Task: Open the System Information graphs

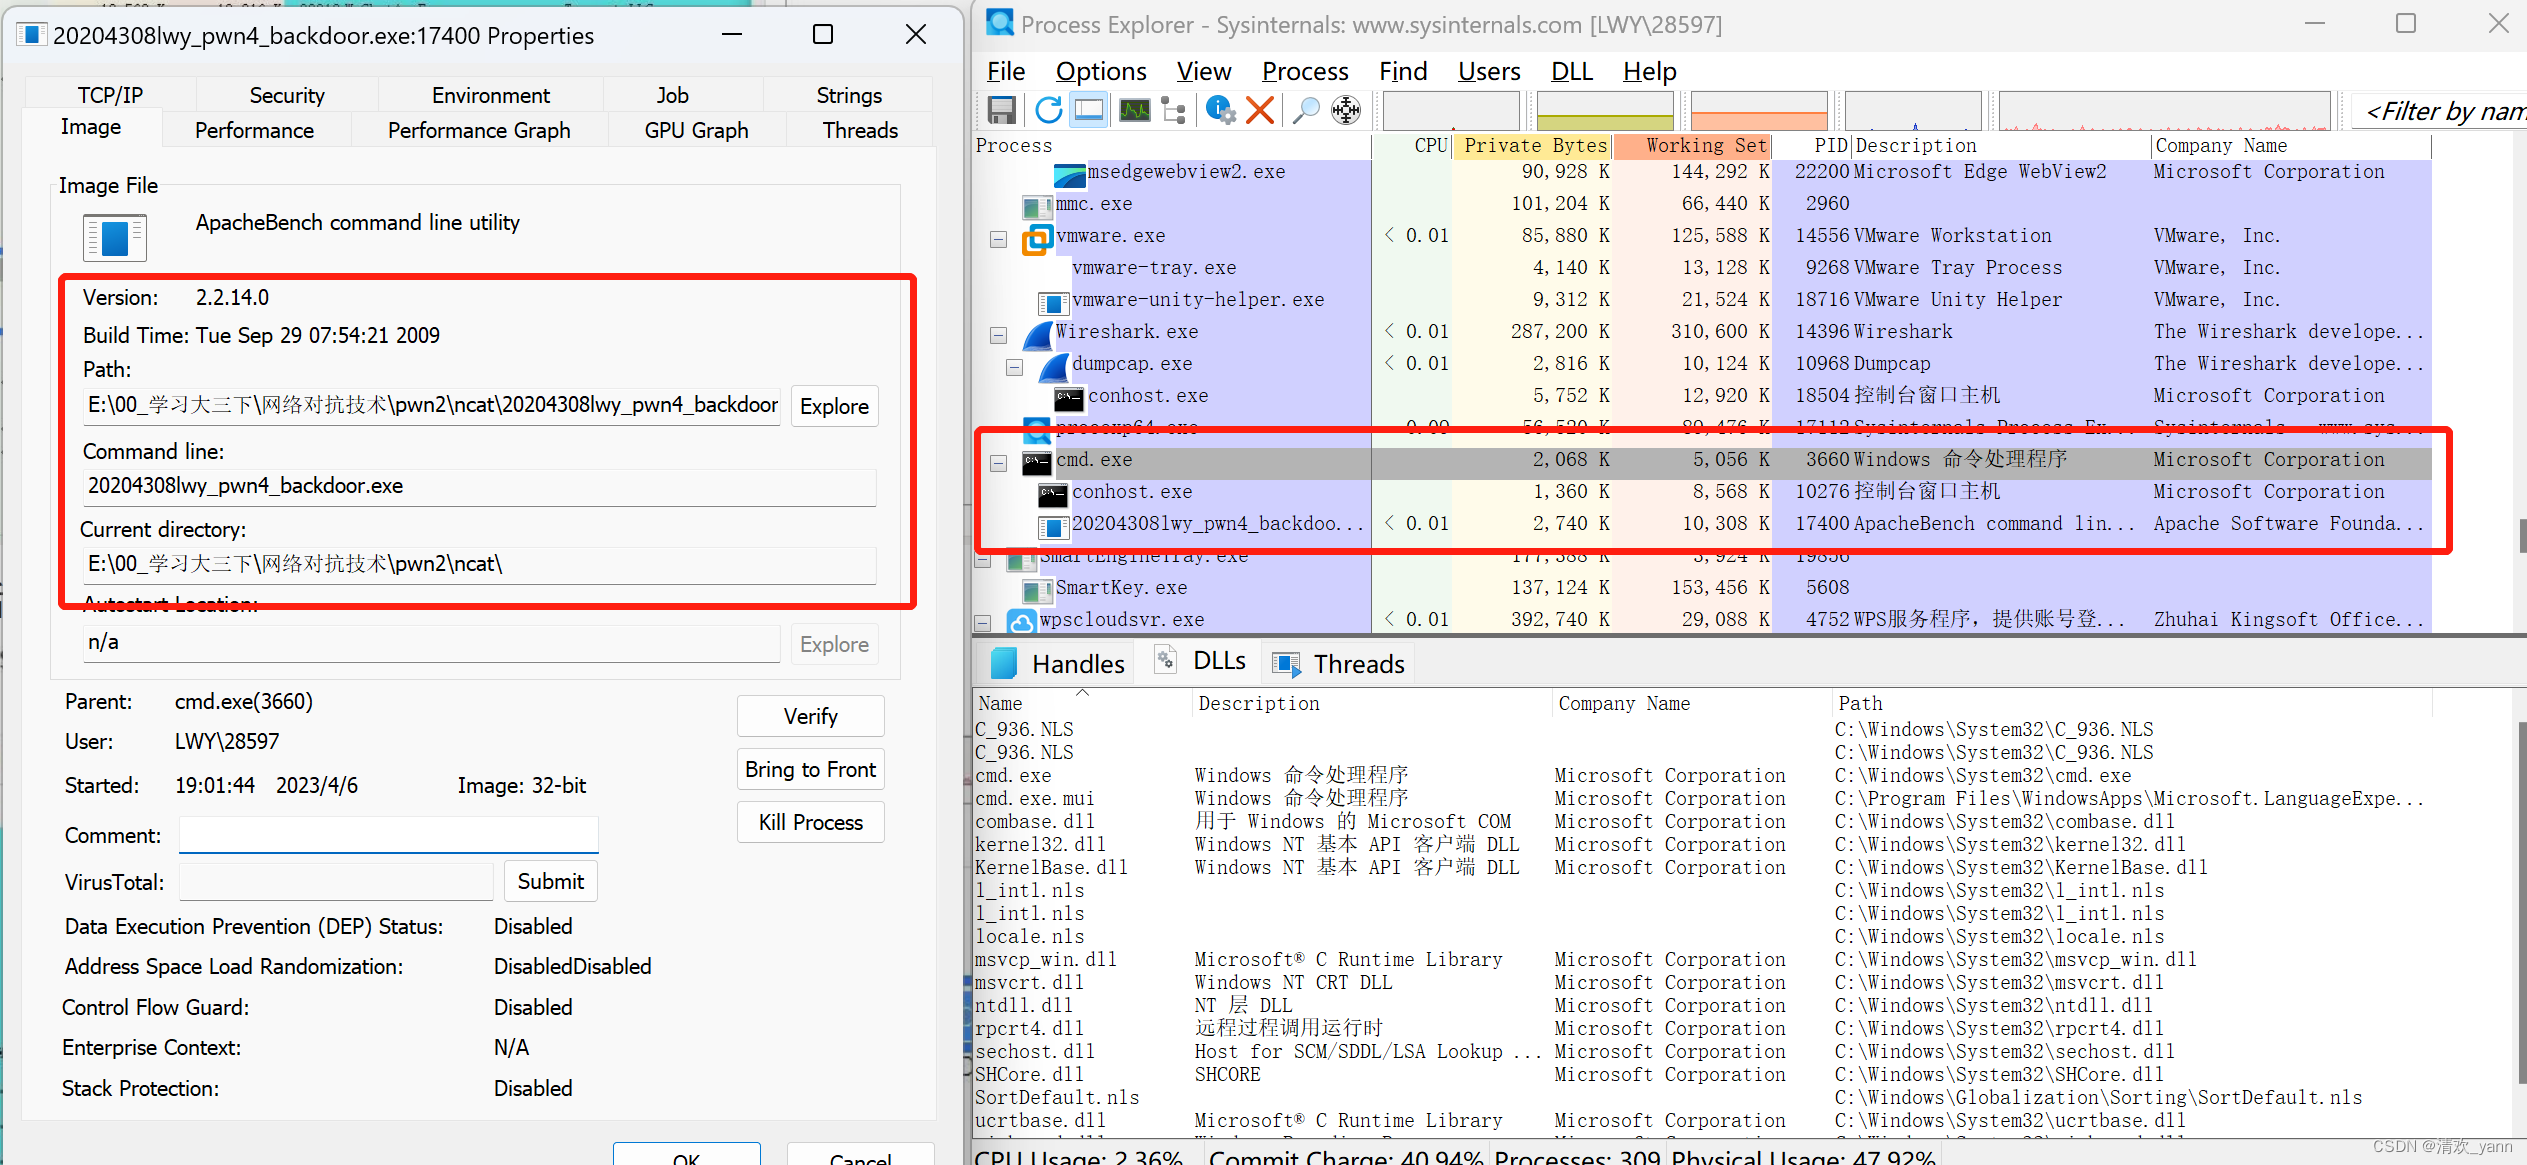Action: click(1134, 110)
